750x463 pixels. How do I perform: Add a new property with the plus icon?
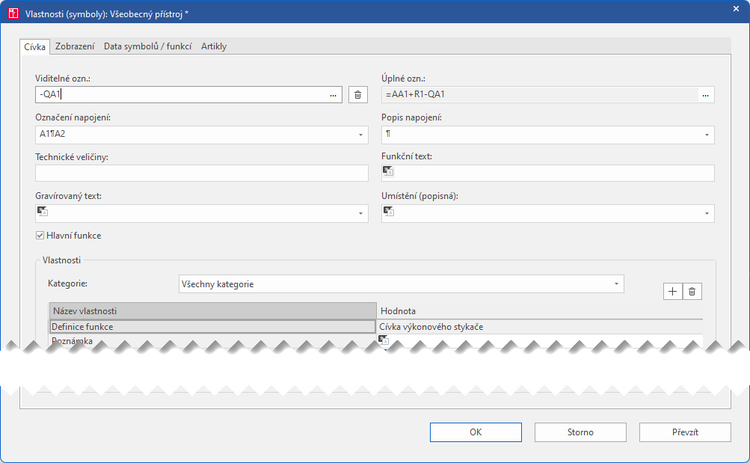click(673, 291)
